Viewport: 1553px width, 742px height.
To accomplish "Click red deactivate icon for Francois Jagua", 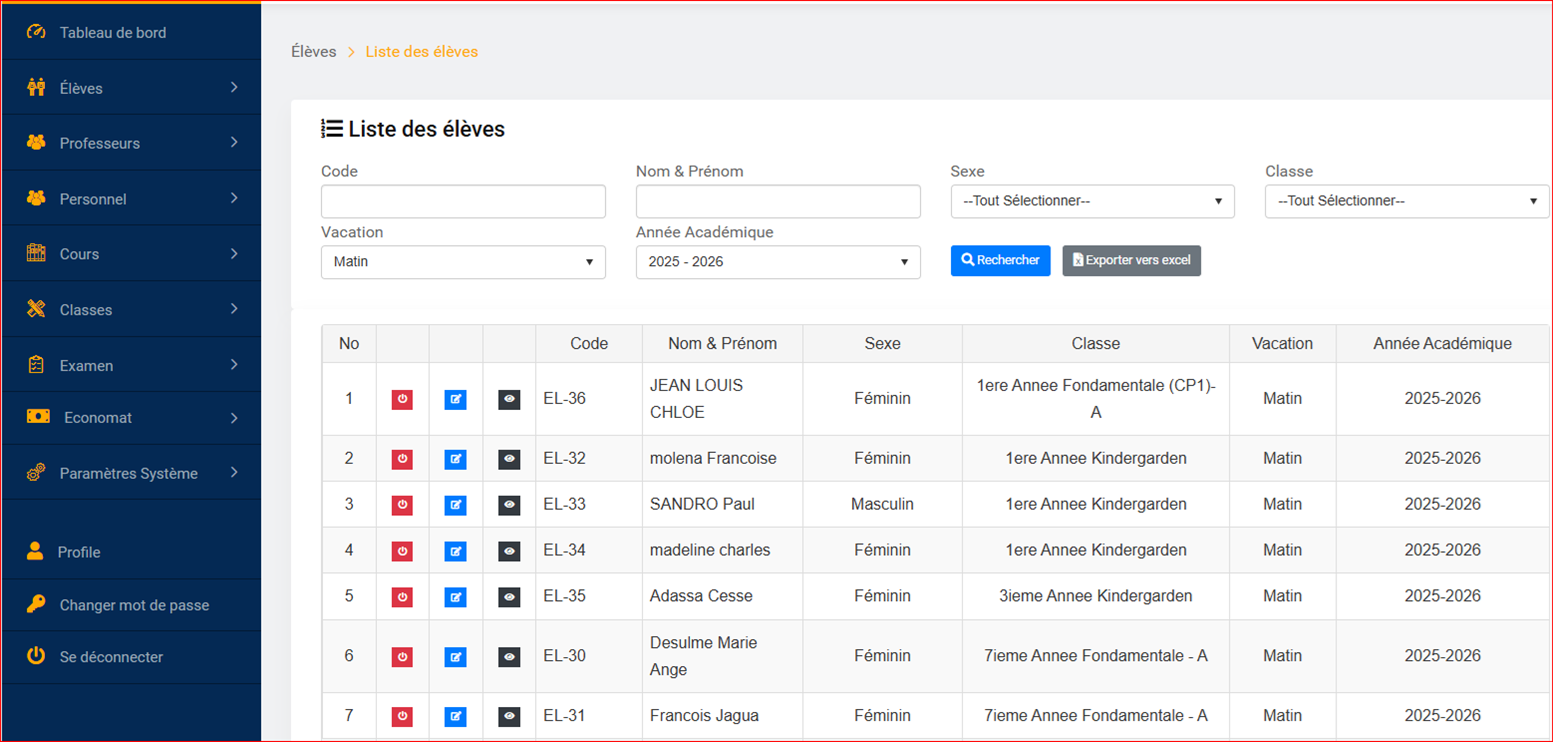I will tap(402, 716).
